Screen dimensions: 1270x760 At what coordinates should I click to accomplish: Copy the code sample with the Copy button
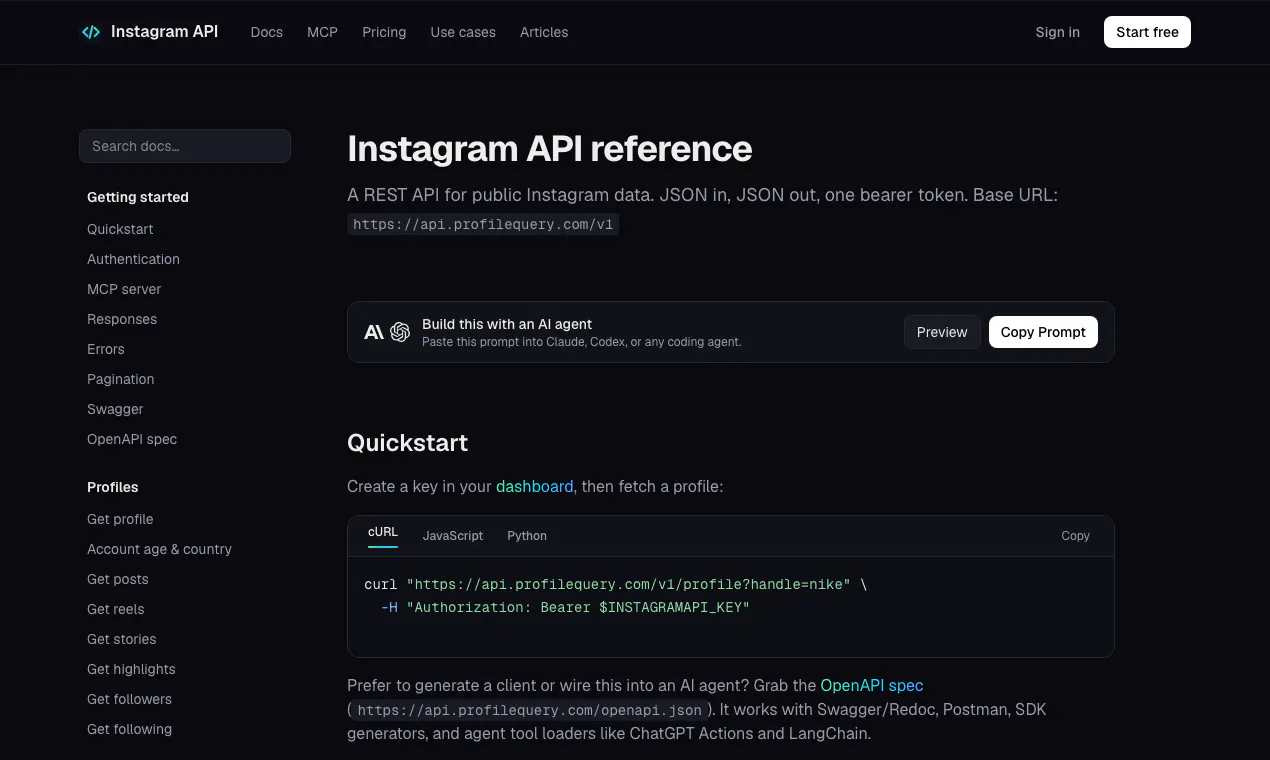click(1075, 536)
